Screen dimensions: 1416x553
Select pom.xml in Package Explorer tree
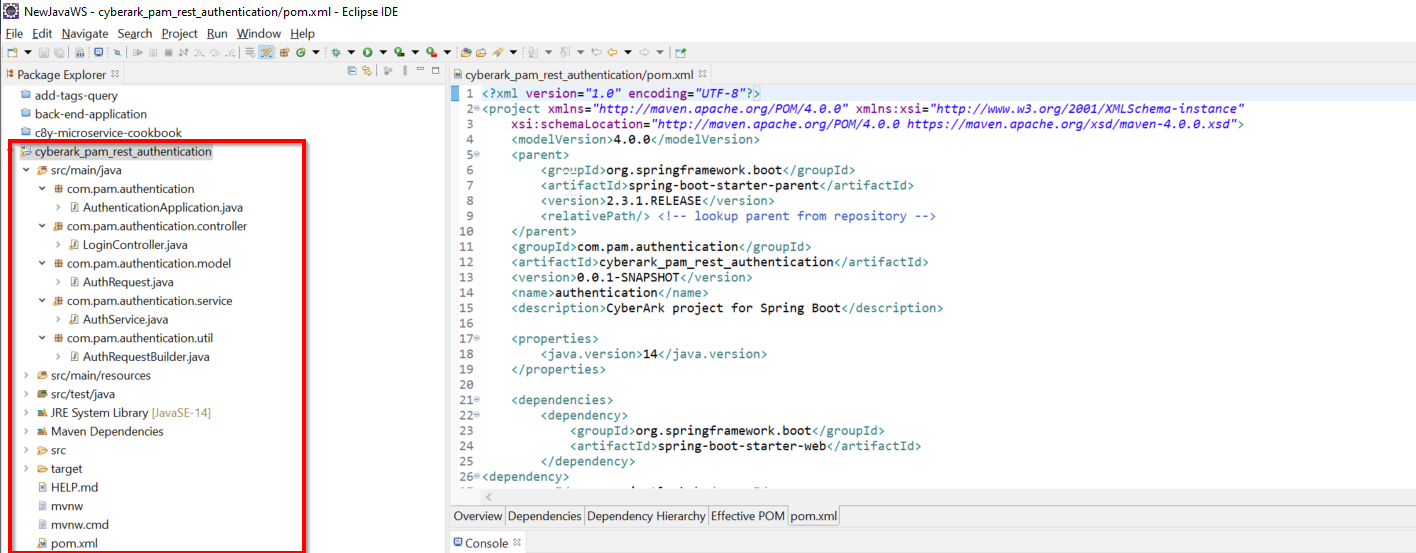[74, 544]
